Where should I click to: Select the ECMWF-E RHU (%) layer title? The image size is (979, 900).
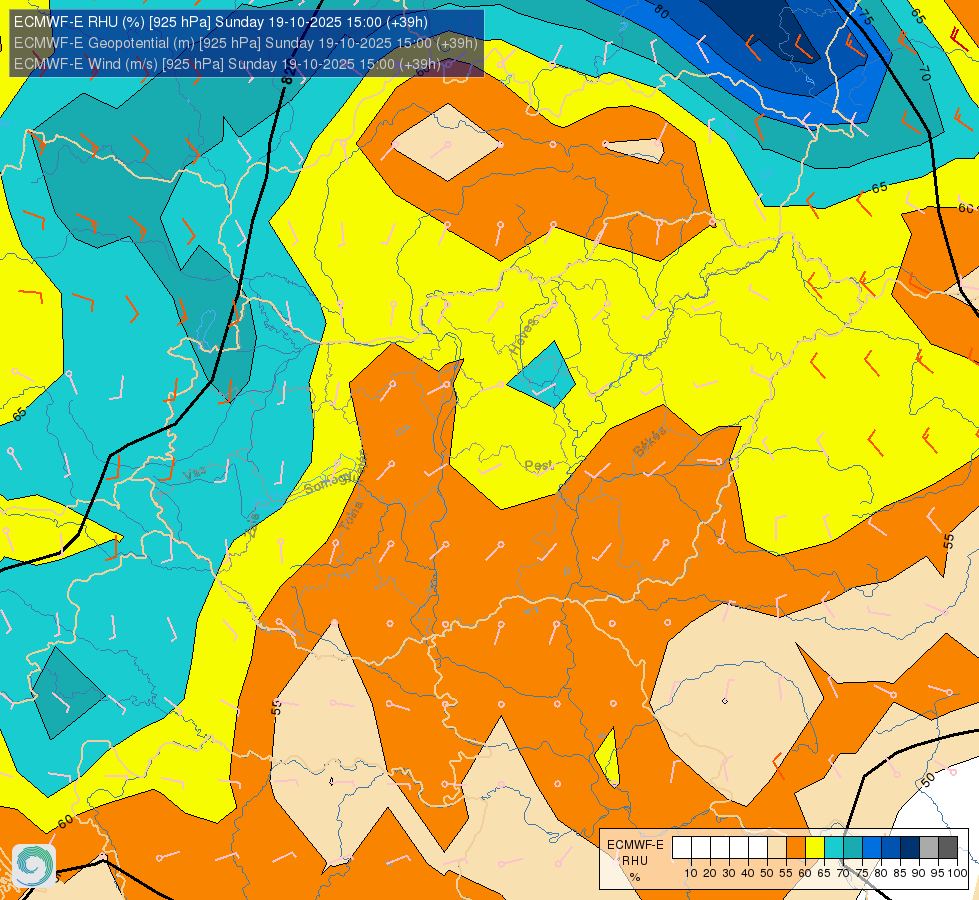pyautogui.click(x=220, y=22)
